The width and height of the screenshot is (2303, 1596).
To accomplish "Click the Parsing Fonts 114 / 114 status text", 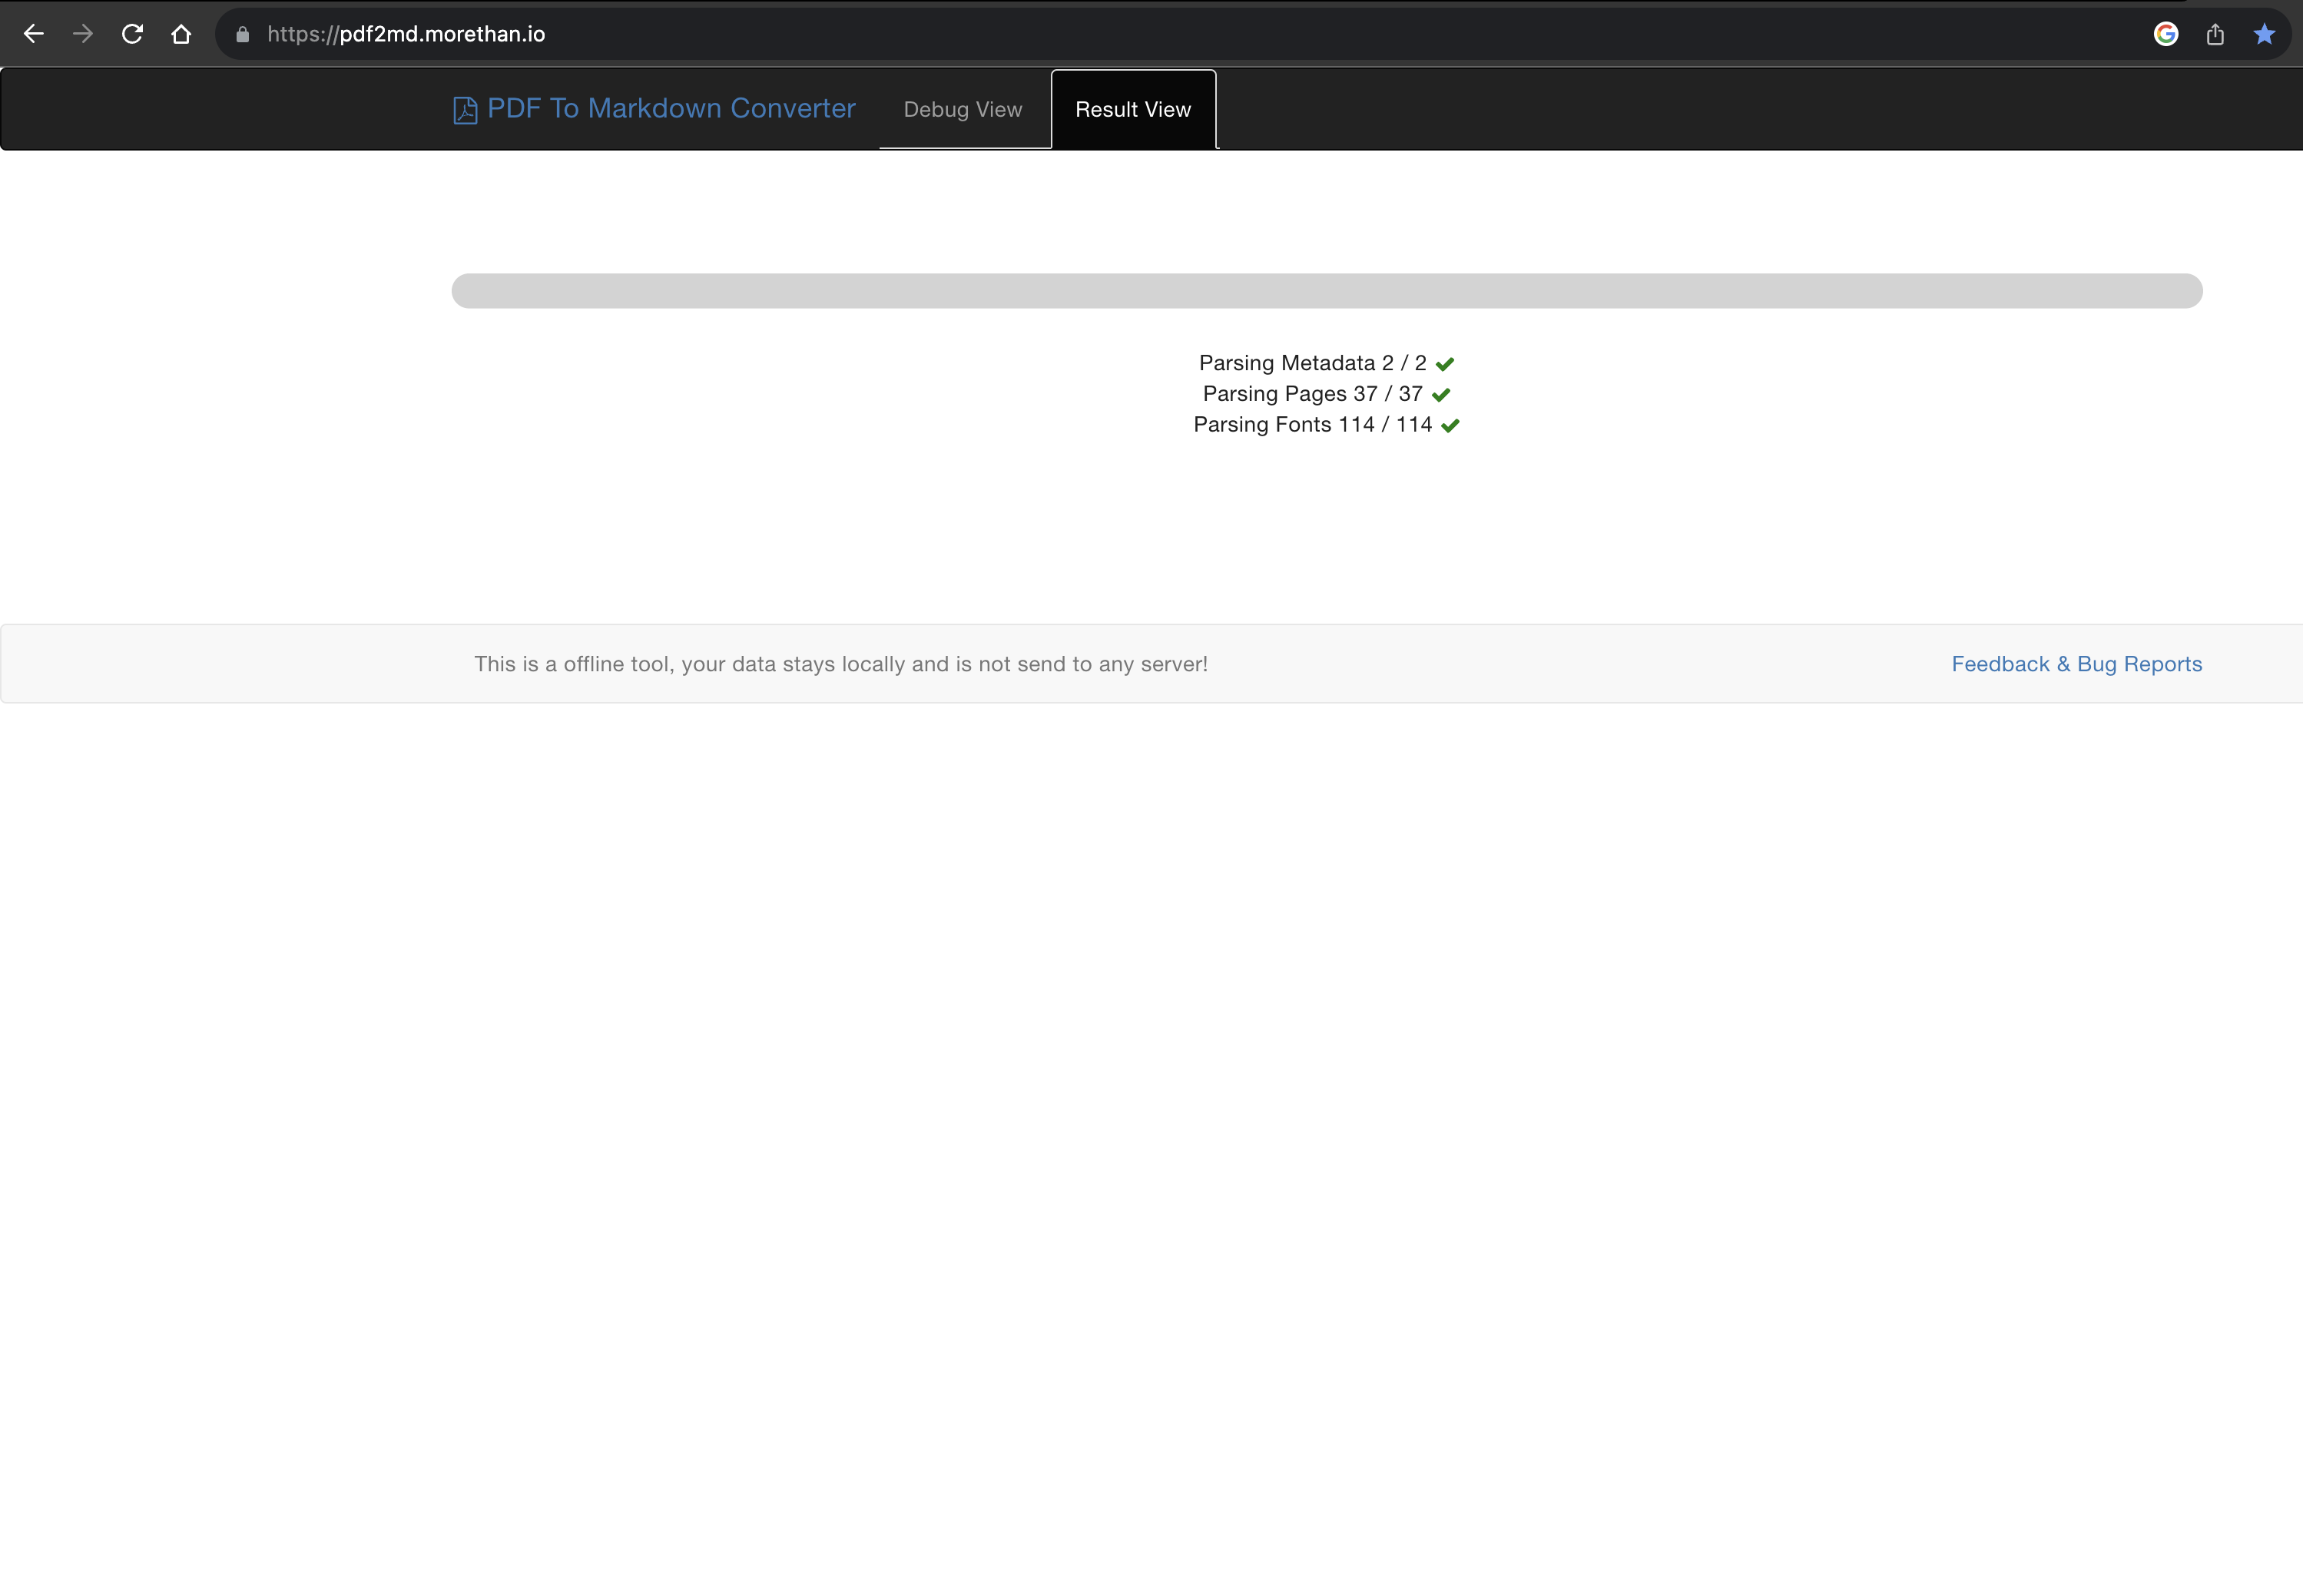I will pos(1313,425).
